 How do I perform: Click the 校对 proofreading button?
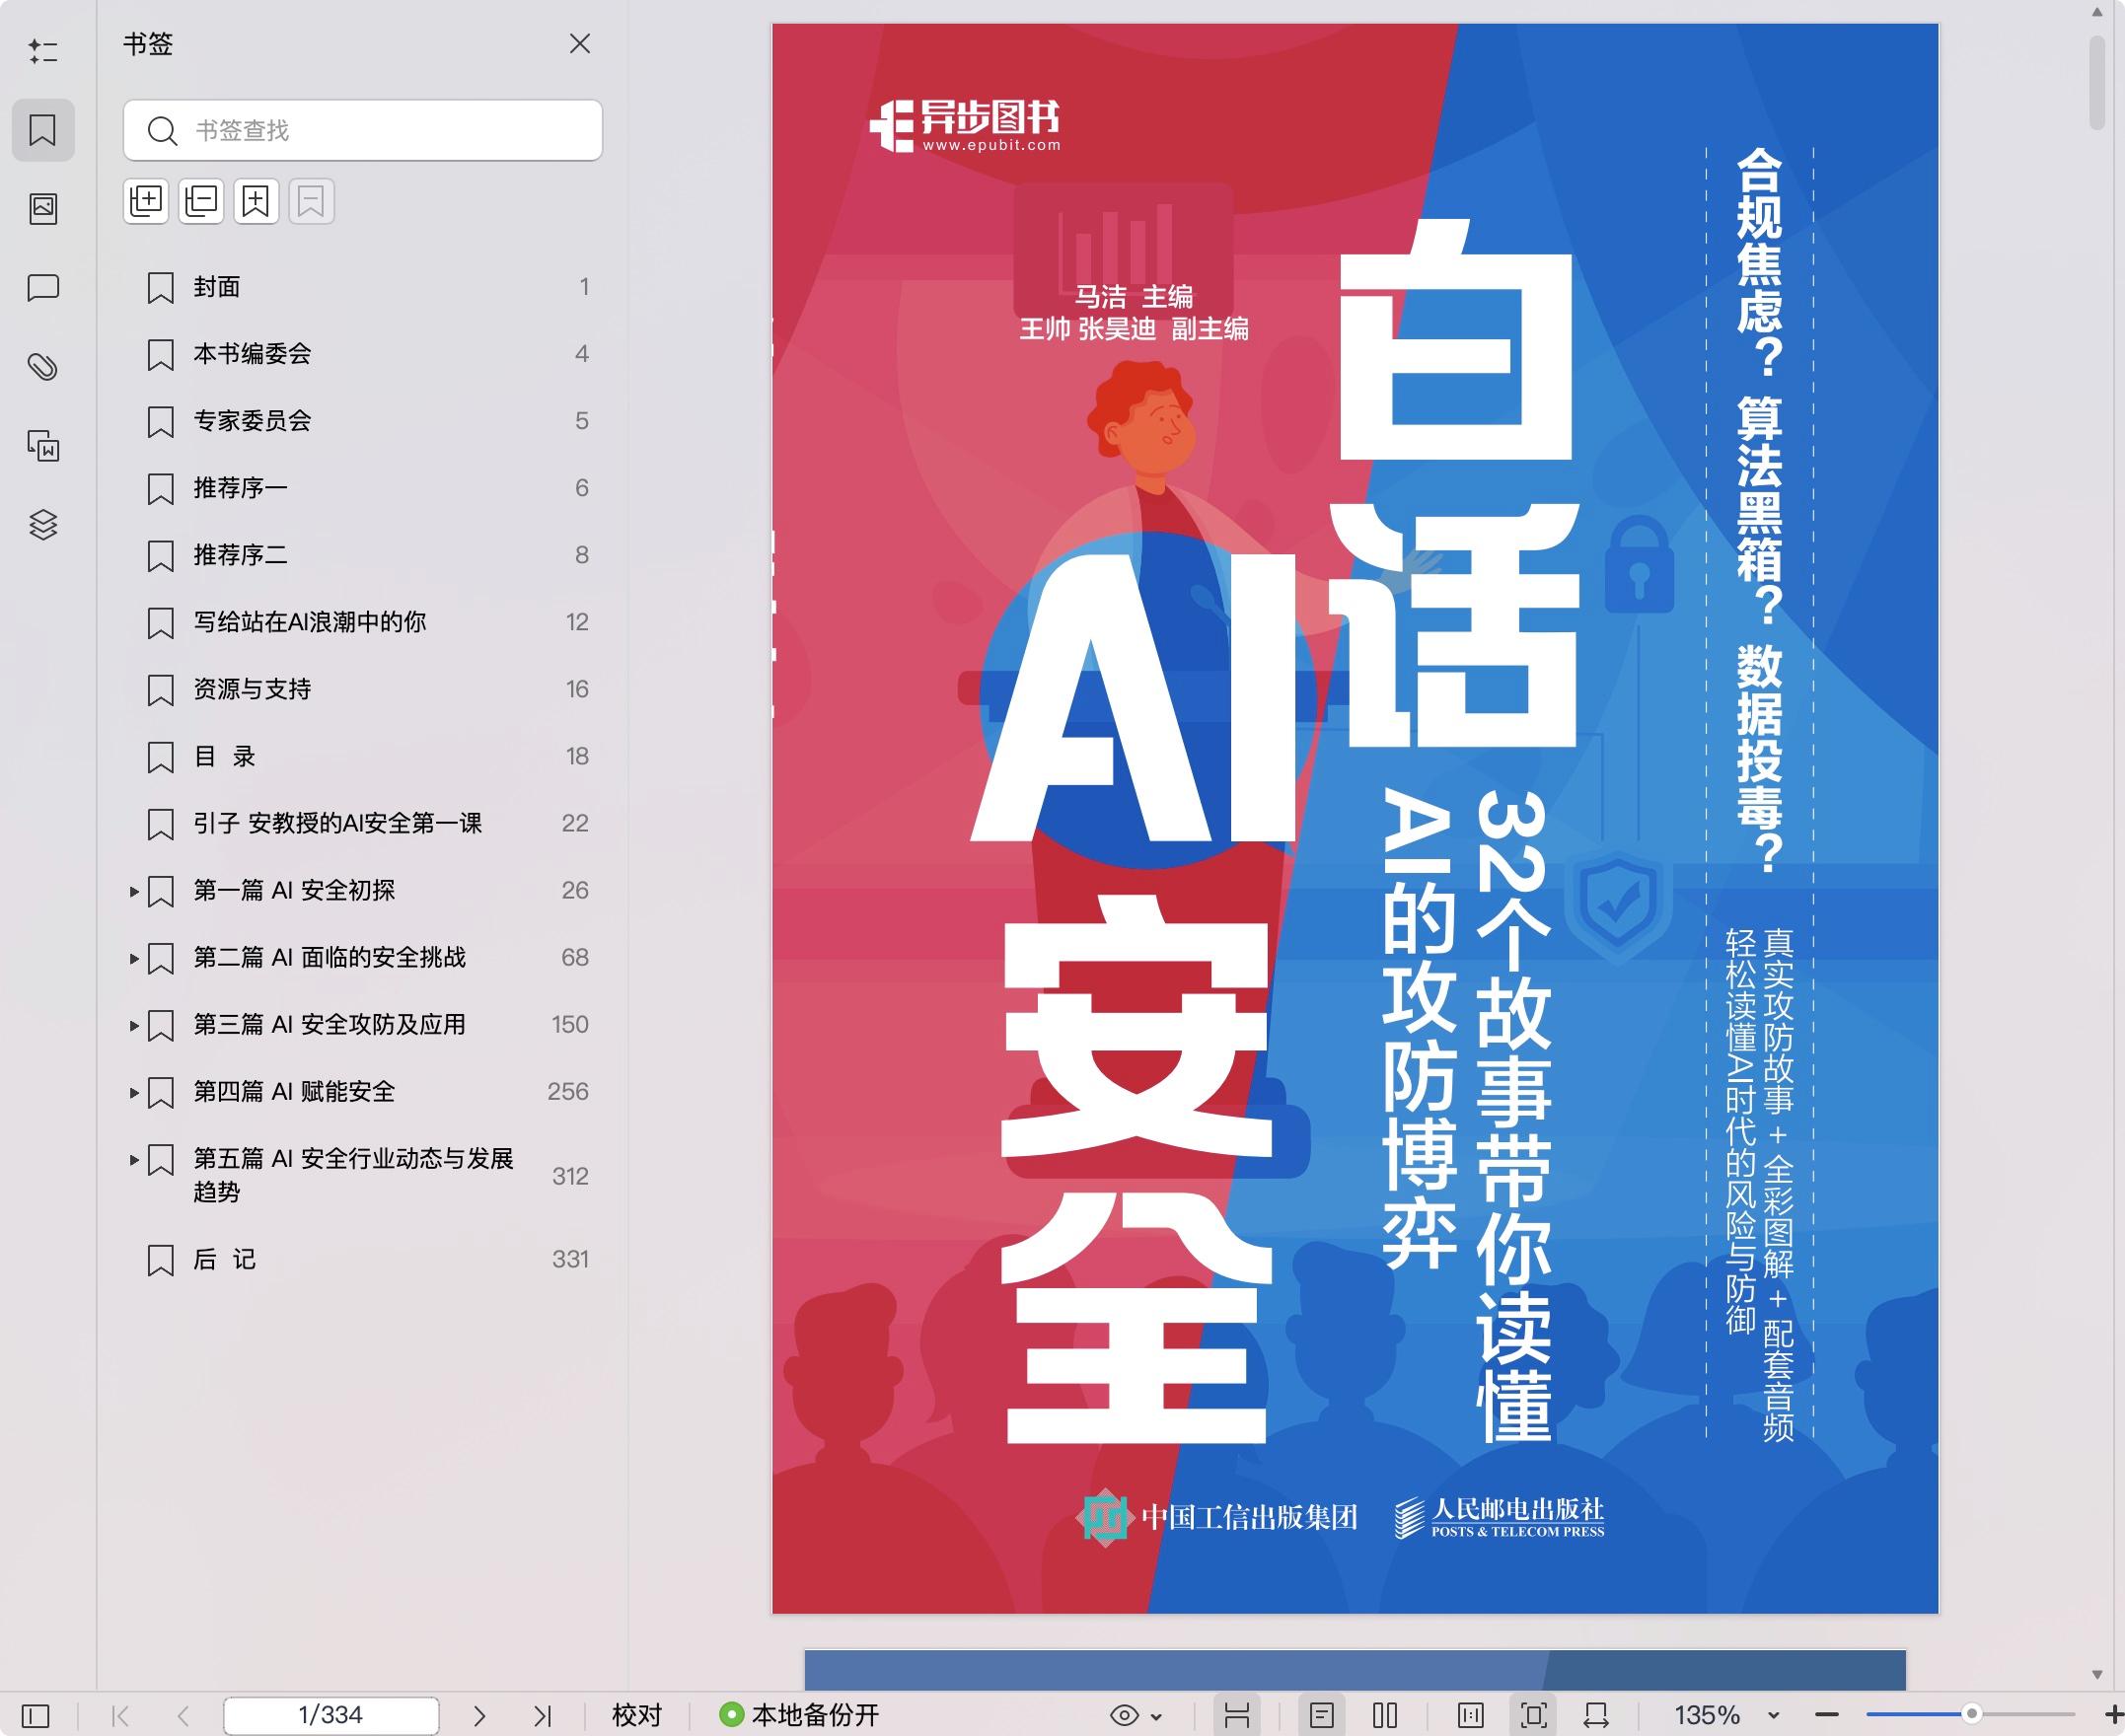coord(637,1715)
